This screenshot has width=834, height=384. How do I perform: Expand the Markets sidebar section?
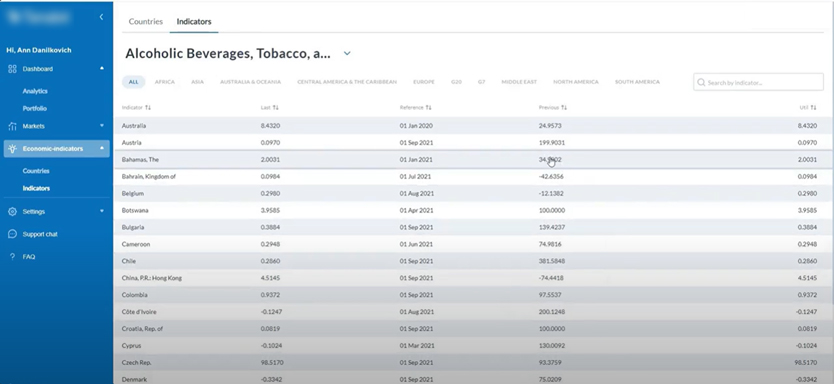(102, 126)
